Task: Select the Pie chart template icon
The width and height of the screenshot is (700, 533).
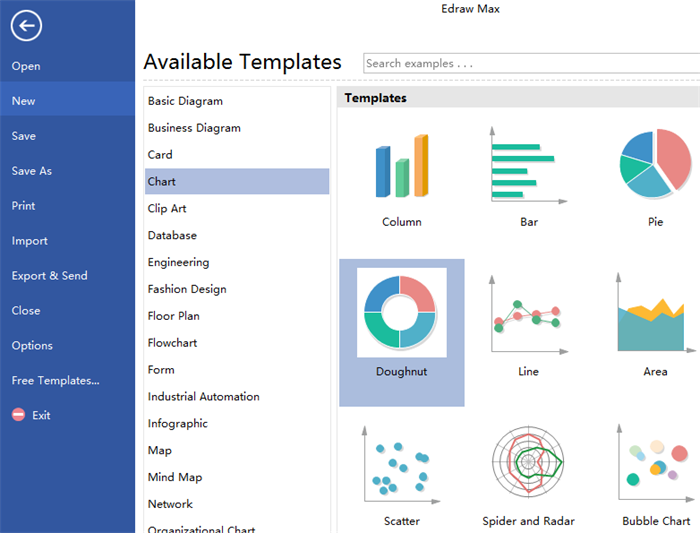Action: click(655, 163)
